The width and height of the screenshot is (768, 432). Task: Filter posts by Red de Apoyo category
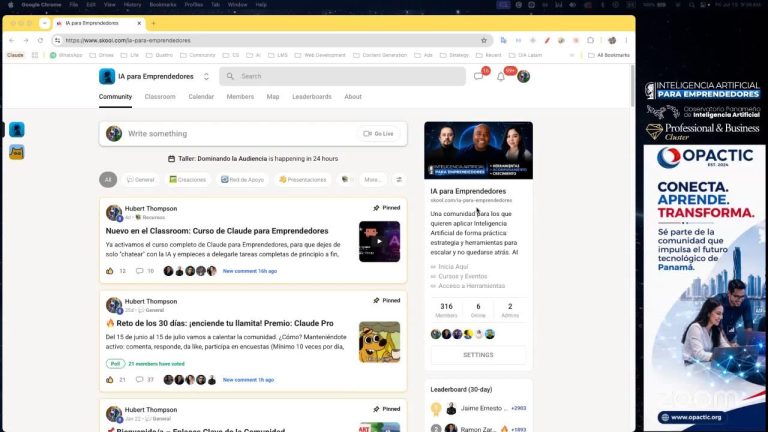point(242,180)
